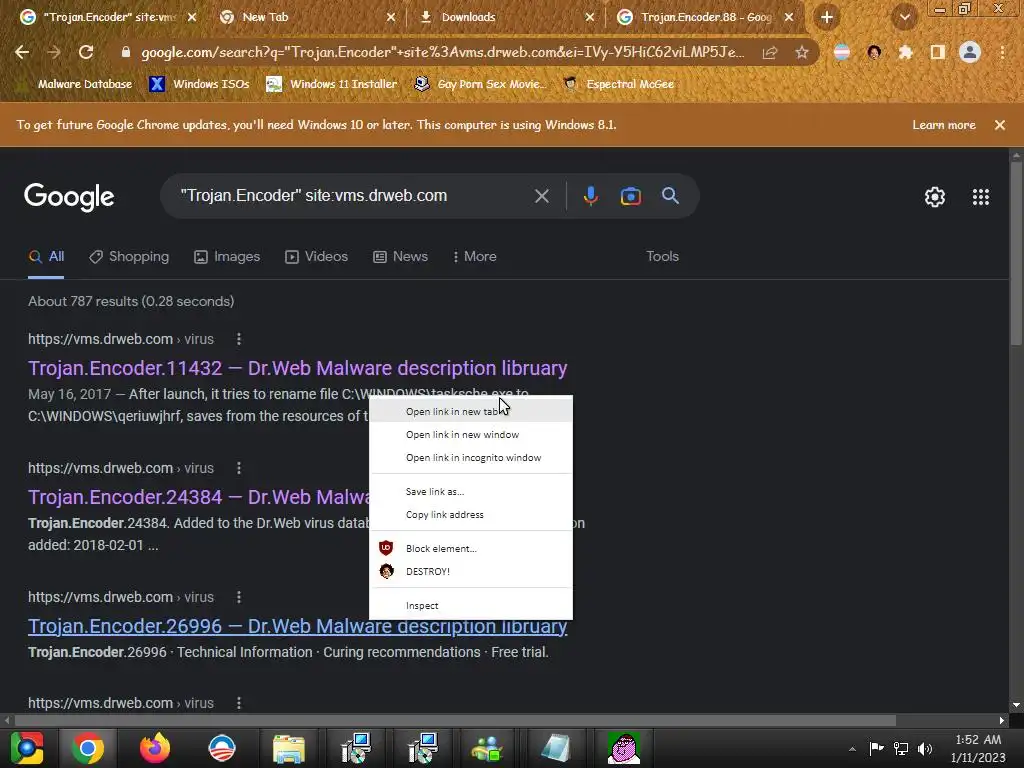This screenshot has height=768, width=1024.
Task: Click the face extension icon in toolbar
Action: (874, 52)
